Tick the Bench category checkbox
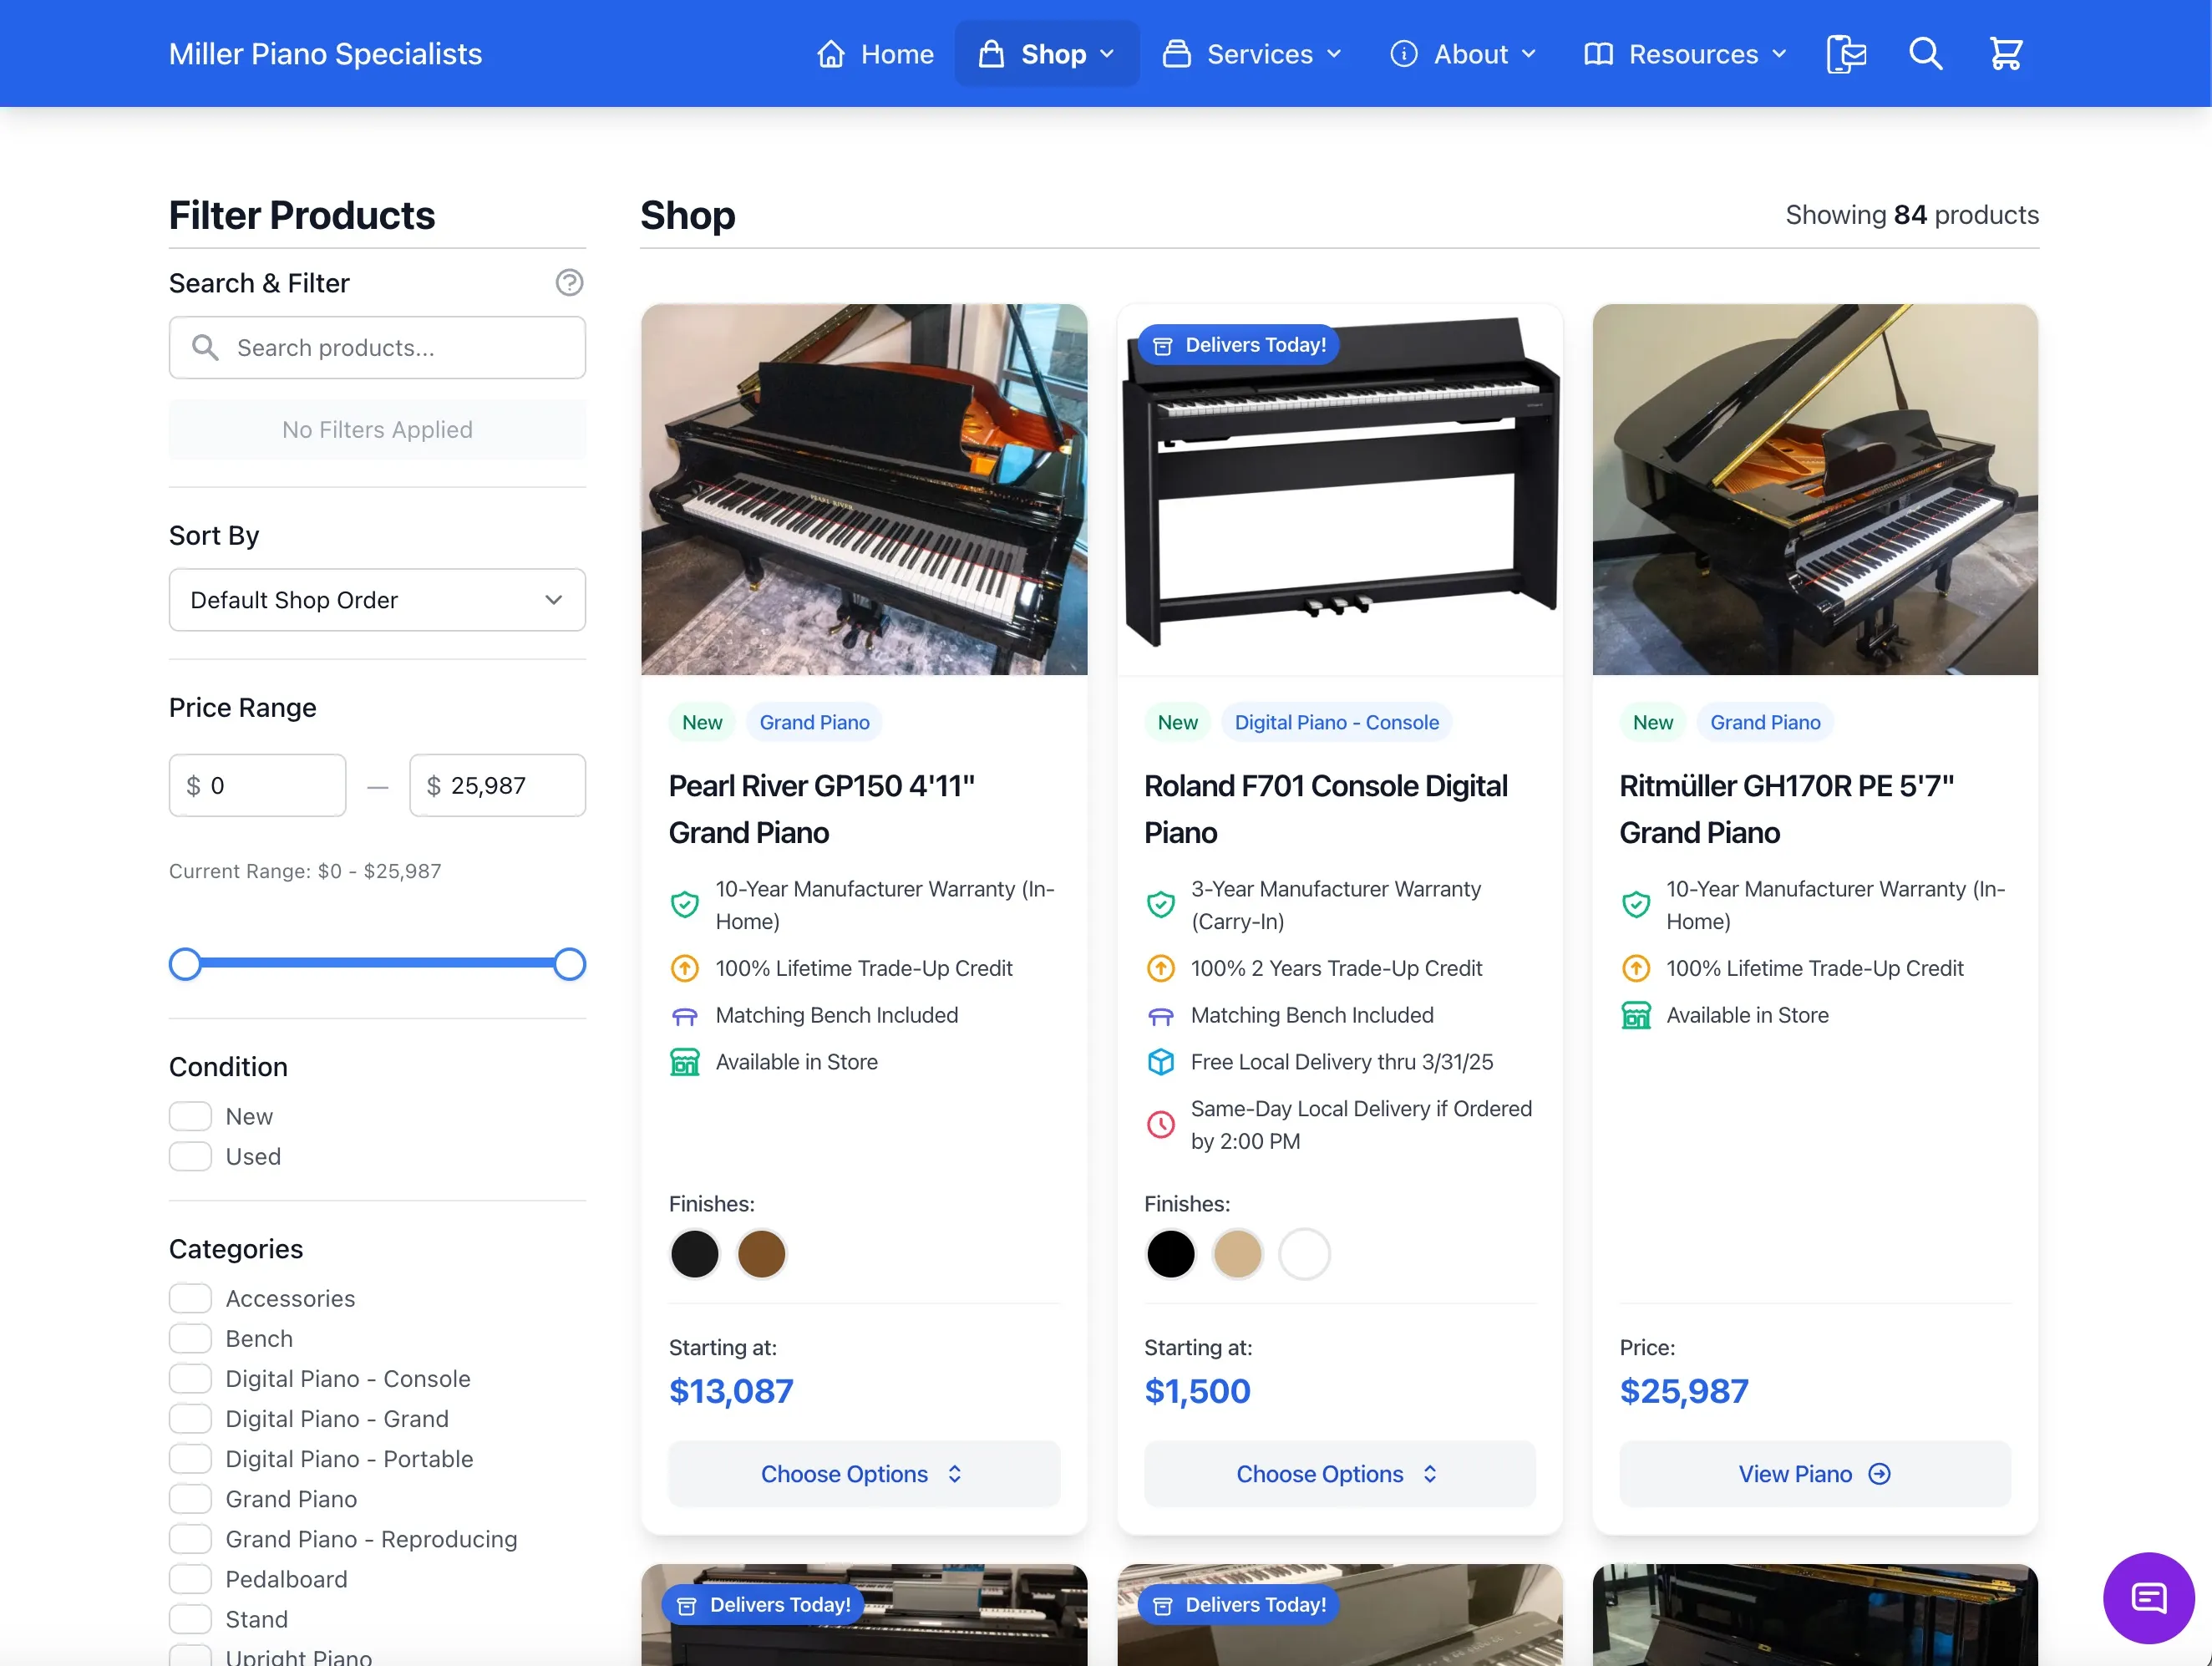The width and height of the screenshot is (2212, 1666). pos(190,1338)
